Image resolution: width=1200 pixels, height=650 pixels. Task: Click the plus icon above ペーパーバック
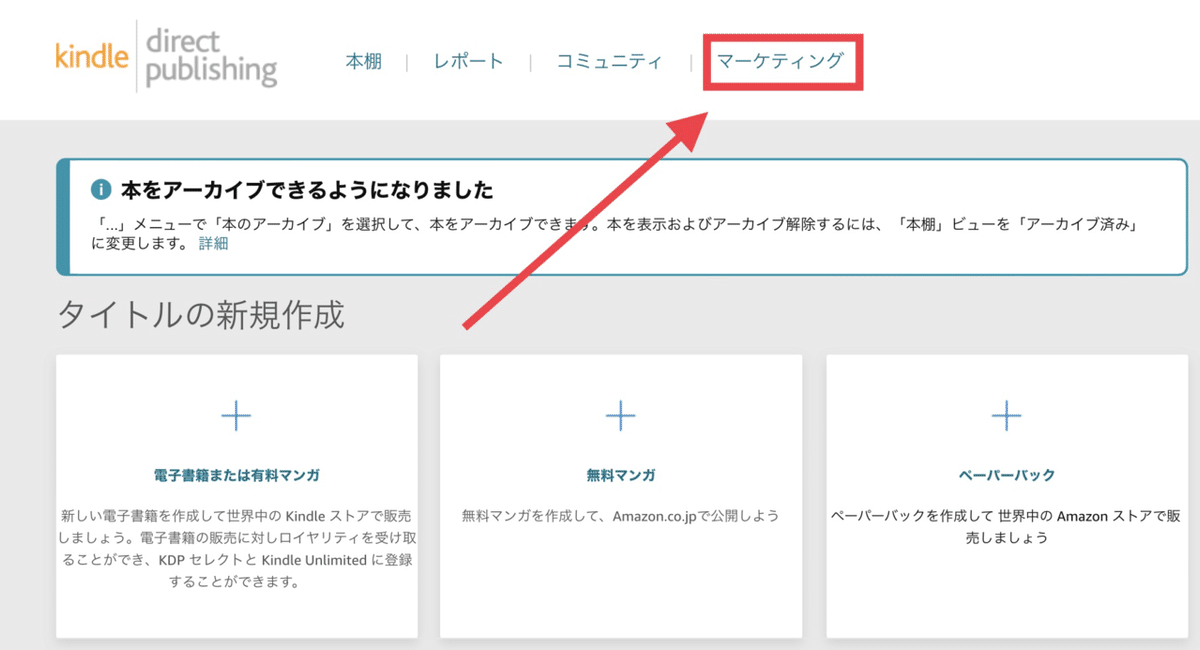(x=1005, y=415)
